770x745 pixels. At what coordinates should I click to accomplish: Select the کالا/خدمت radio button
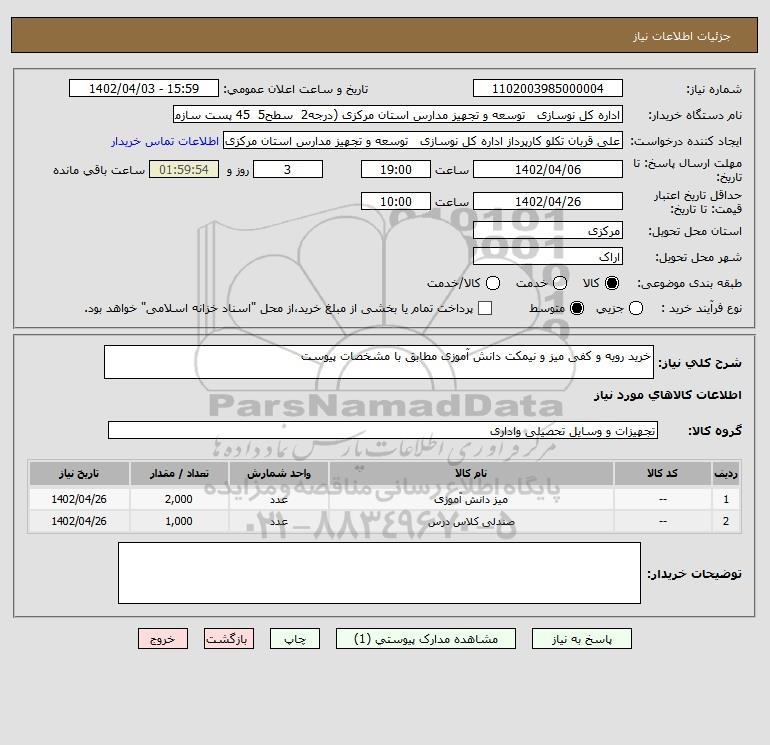pyautogui.click(x=493, y=283)
